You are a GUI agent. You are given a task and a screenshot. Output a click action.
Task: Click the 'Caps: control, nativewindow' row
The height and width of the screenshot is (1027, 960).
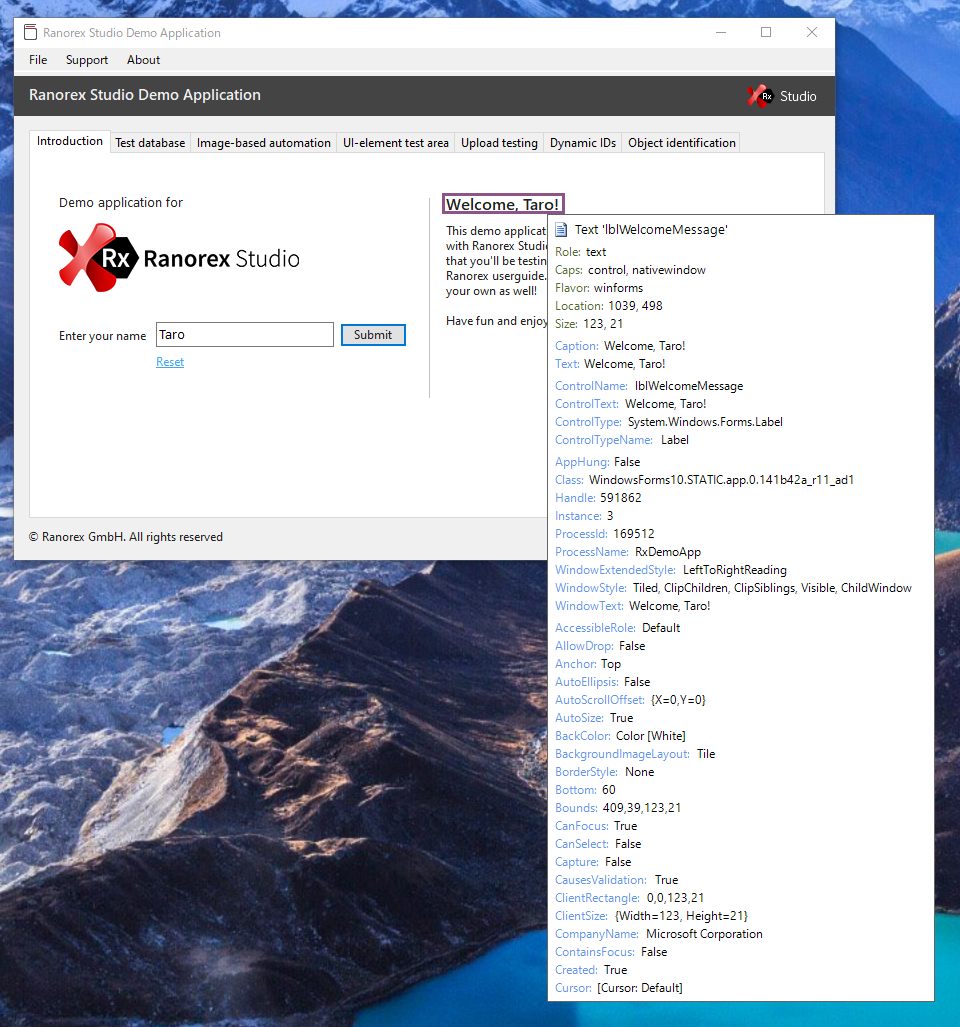click(630, 270)
